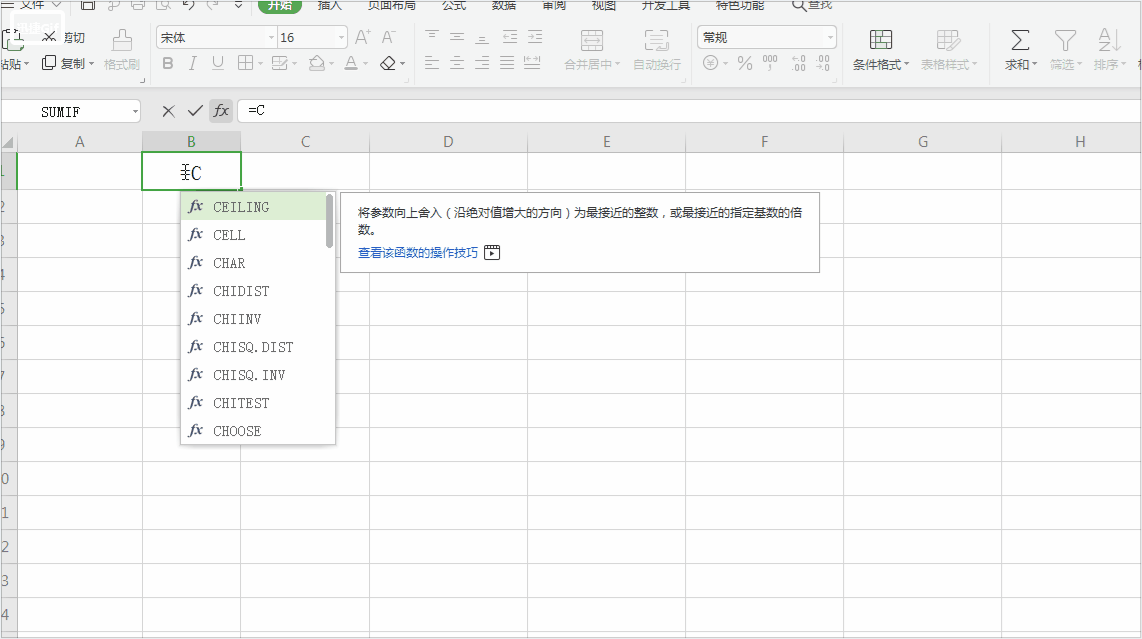Viewport: 1142px width, 639px height.
Task: Click the function list scrollbar thumb
Action: (330, 222)
